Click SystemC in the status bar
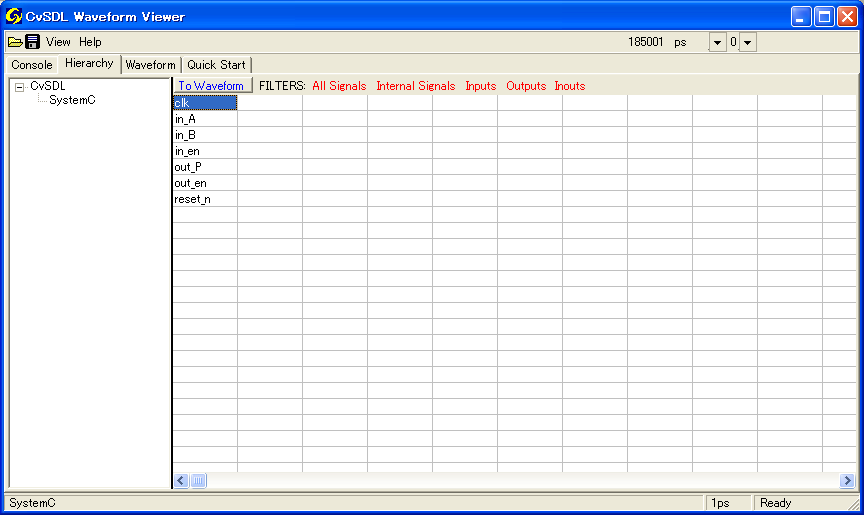This screenshot has width=864, height=515. (x=33, y=503)
